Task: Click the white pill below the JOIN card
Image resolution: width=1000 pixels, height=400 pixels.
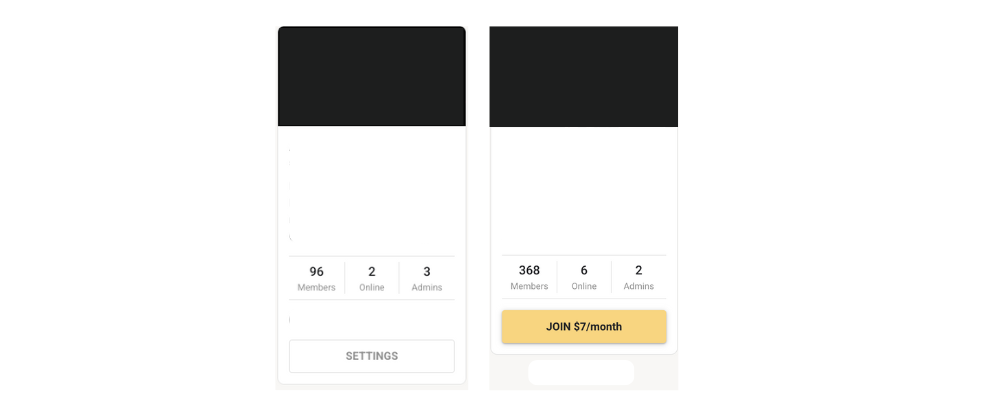Action: [x=581, y=372]
